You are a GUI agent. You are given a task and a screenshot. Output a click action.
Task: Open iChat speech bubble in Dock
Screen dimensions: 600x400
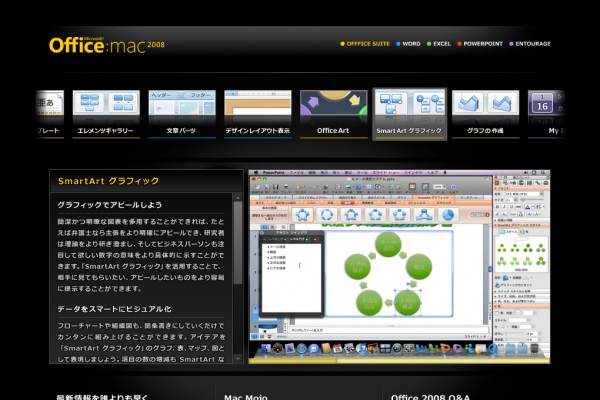[313, 348]
